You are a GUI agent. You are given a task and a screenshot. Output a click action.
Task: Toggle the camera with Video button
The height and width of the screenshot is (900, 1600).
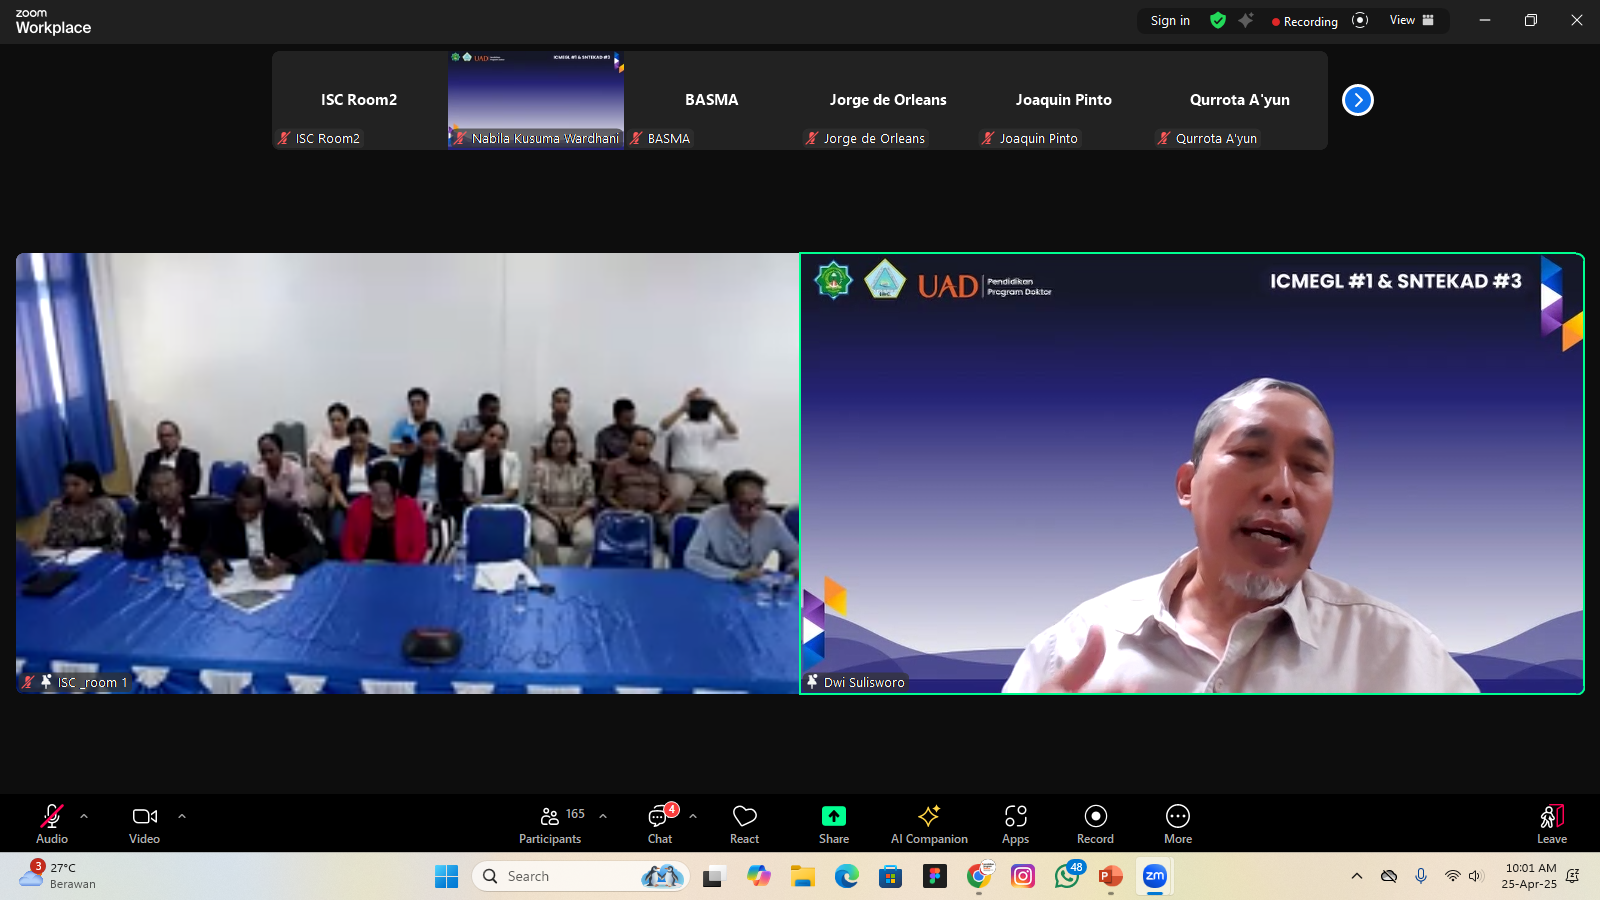(145, 824)
